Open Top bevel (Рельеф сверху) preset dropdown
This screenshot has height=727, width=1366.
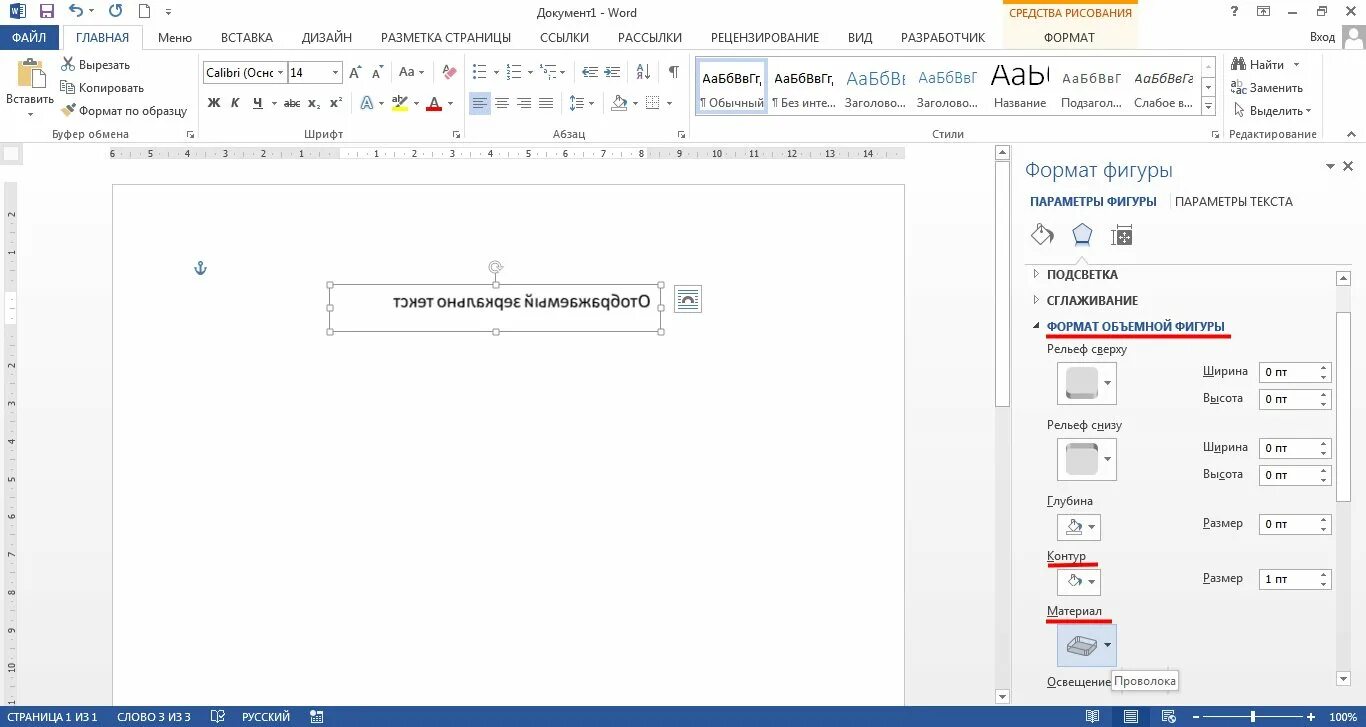pyautogui.click(x=1087, y=383)
